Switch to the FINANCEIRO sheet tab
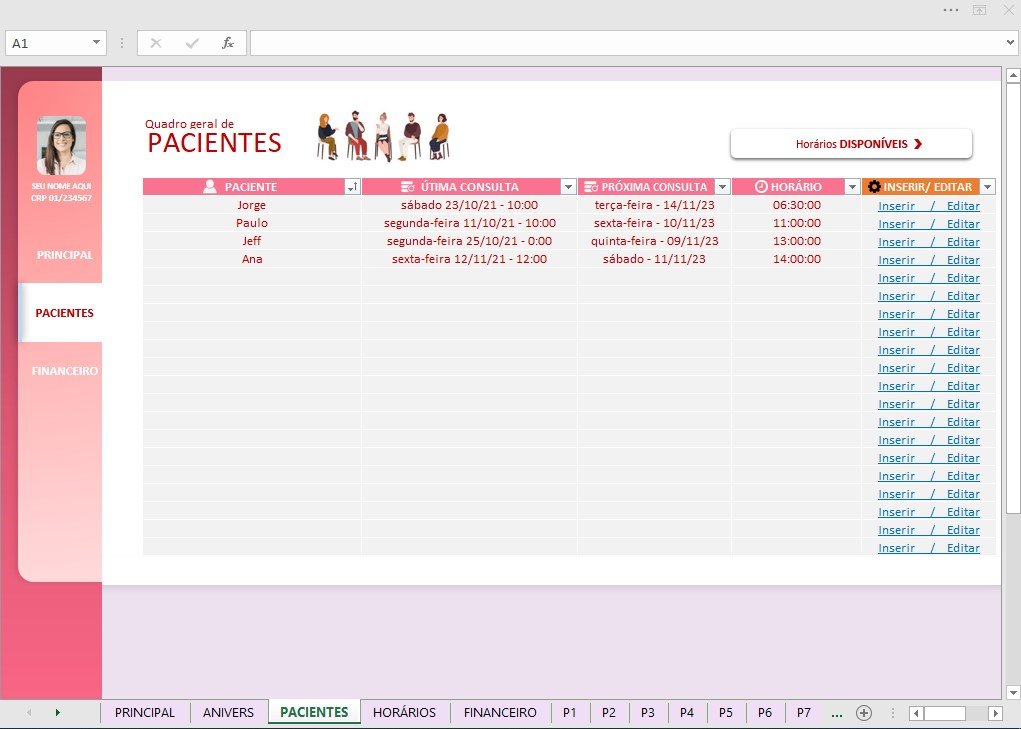 point(500,713)
